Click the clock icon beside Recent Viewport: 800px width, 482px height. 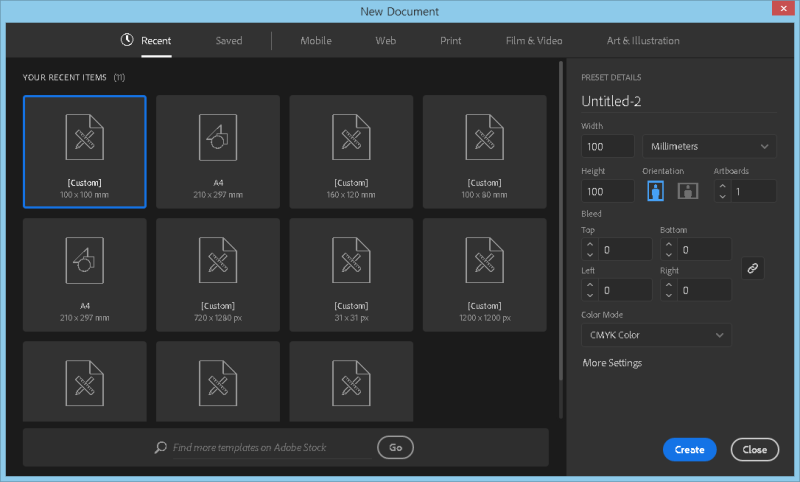[x=127, y=41]
